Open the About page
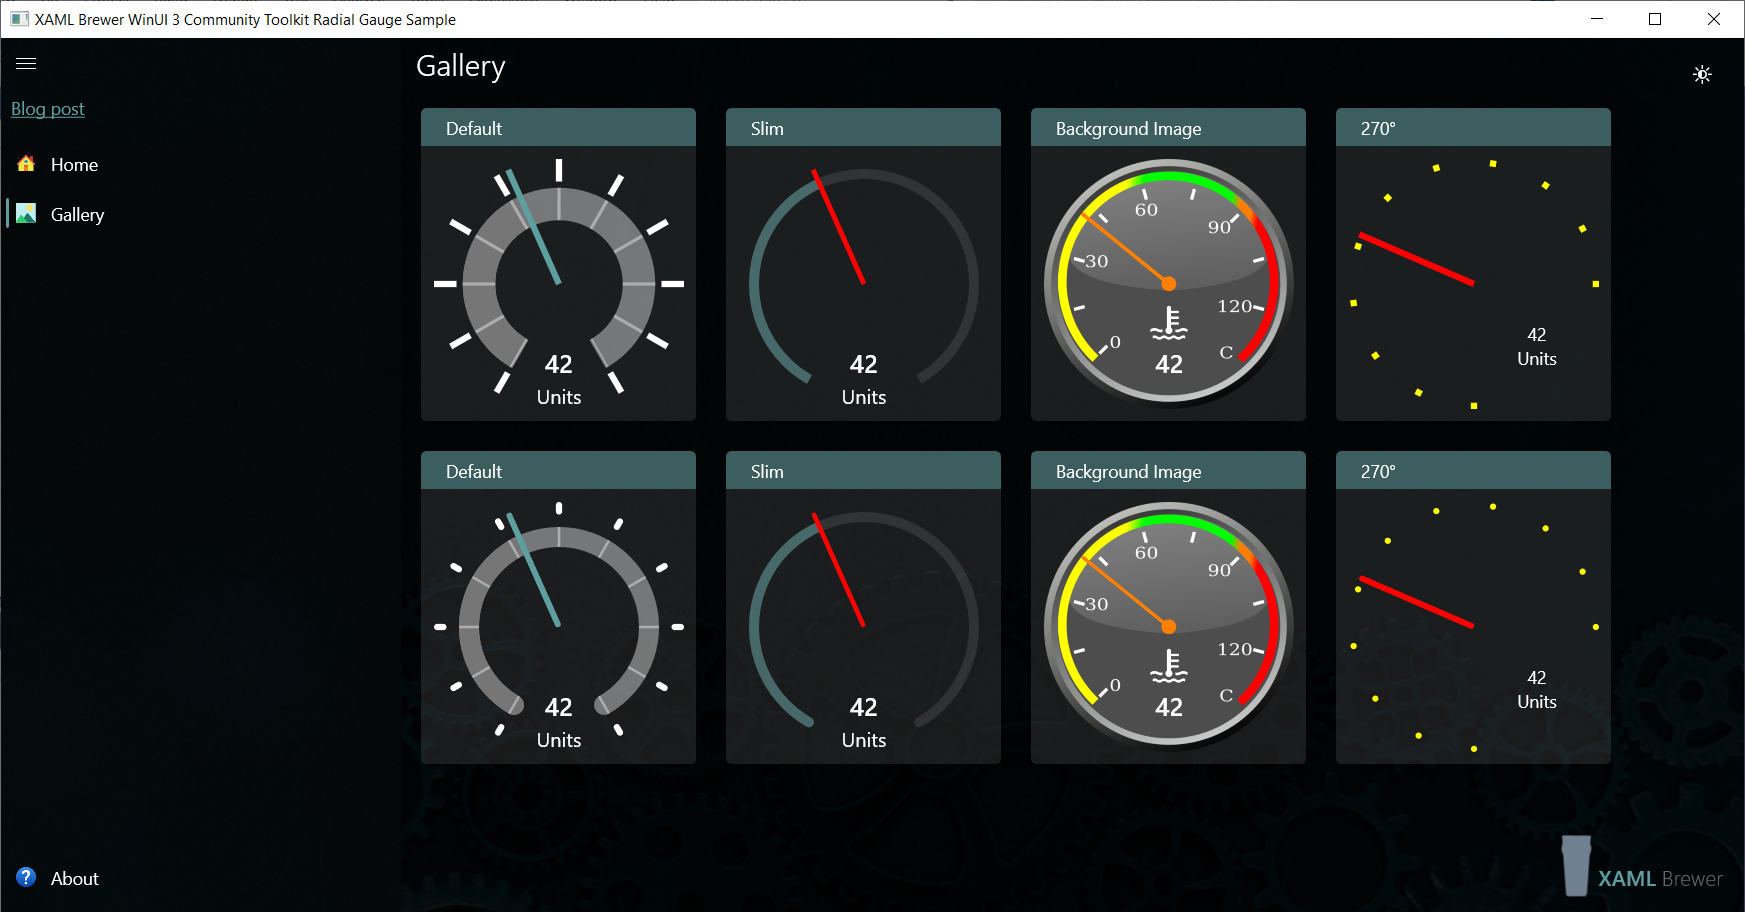This screenshot has height=912, width=1745. click(74, 879)
